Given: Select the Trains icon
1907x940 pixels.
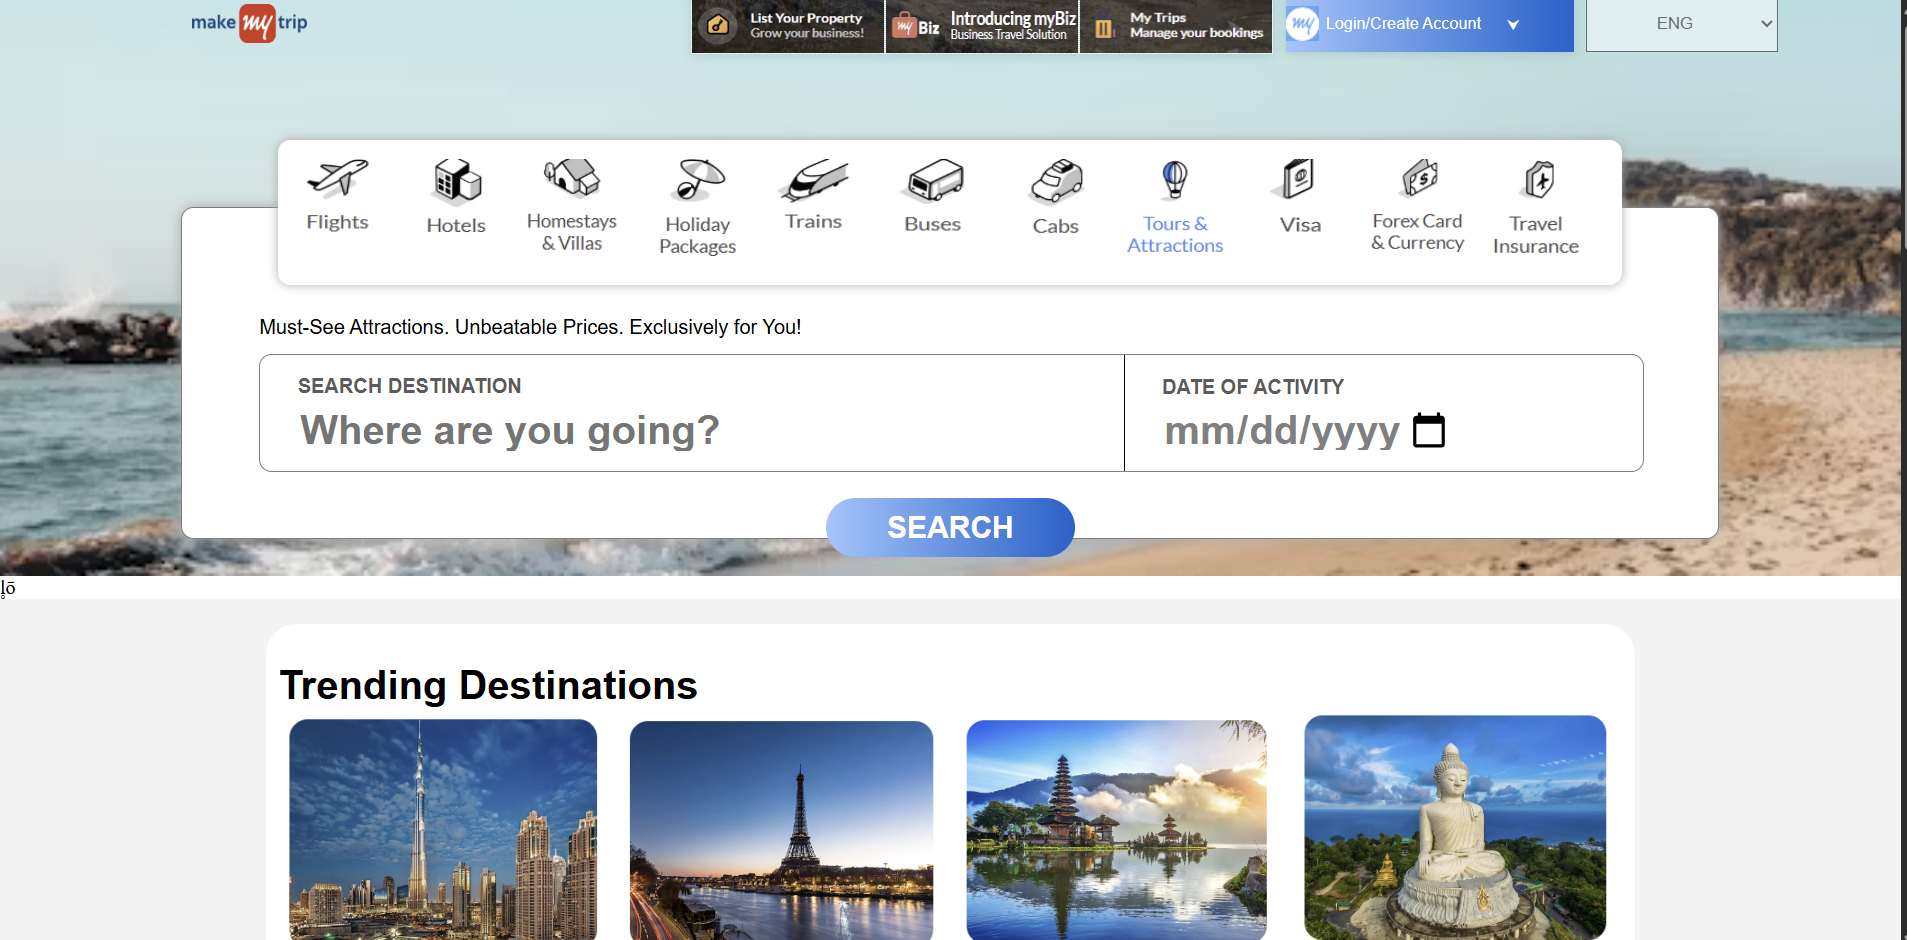Looking at the screenshot, I should (813, 181).
